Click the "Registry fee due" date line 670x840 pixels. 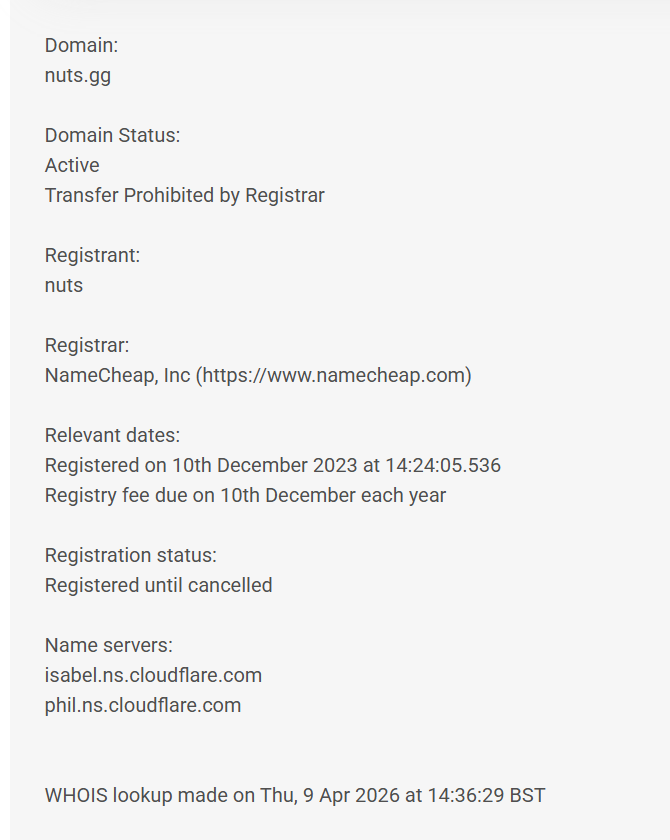pos(245,495)
